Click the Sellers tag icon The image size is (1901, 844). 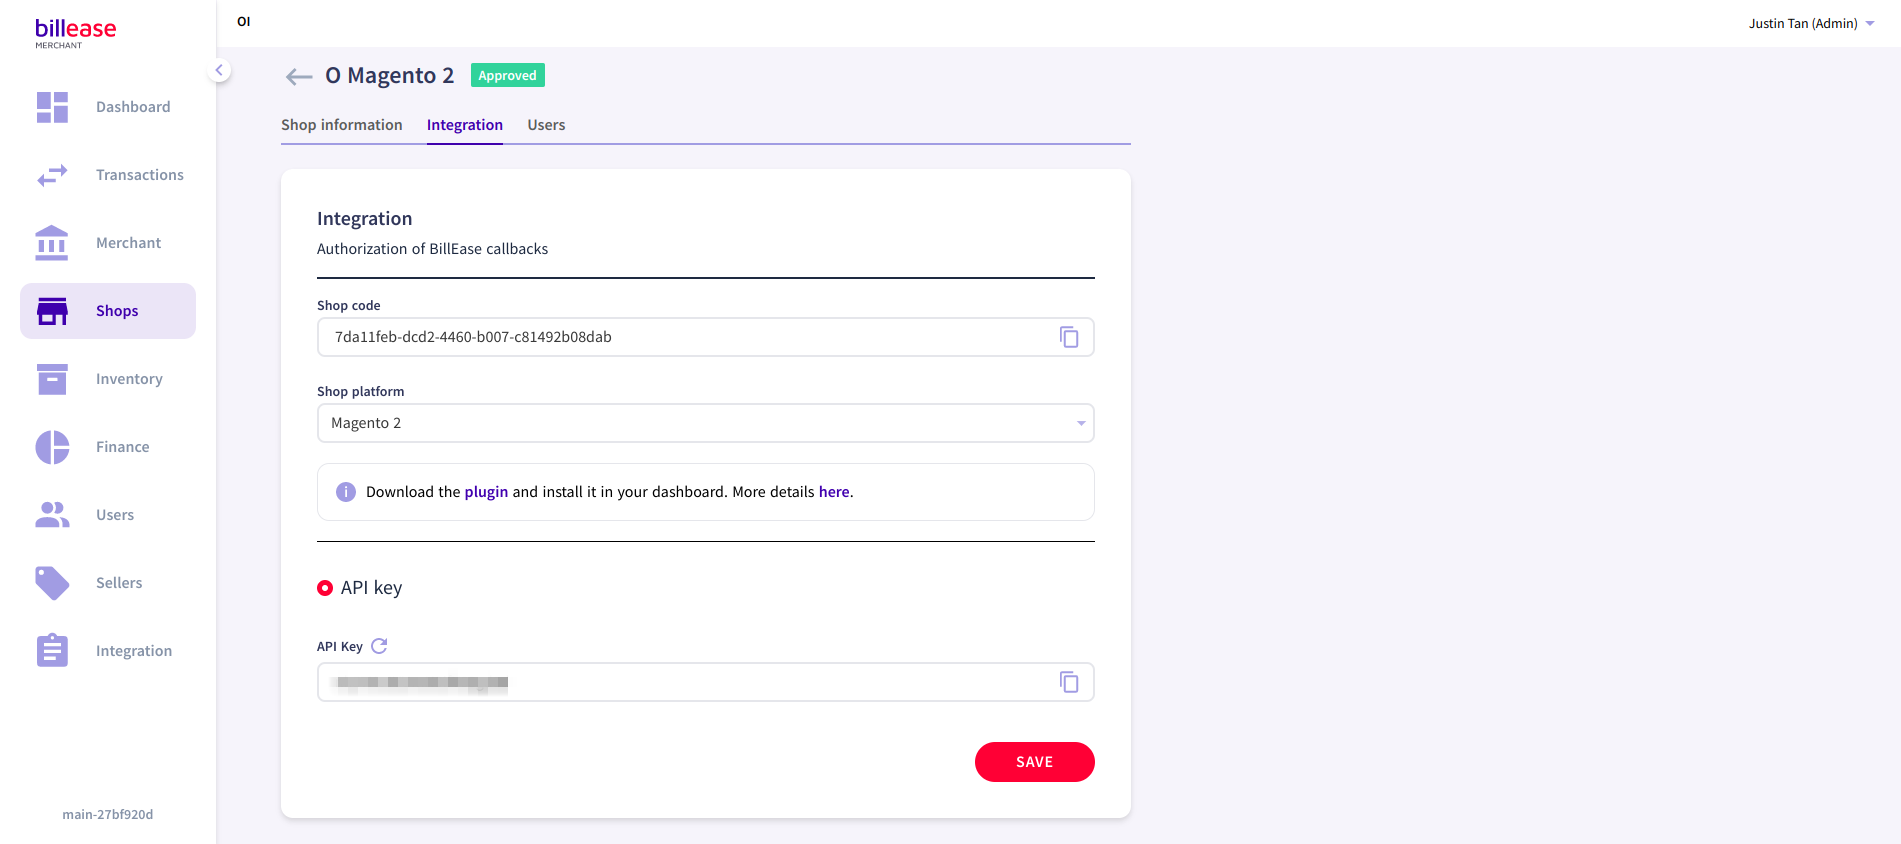coord(52,583)
